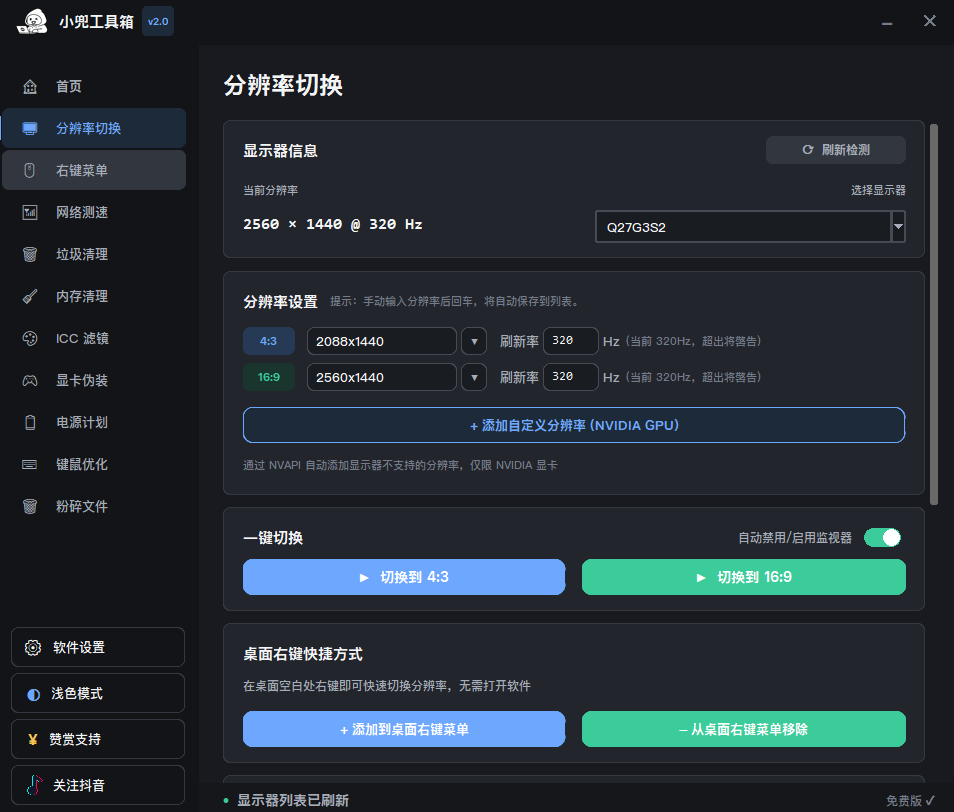Image resolution: width=954 pixels, height=812 pixels.
Task: Minimize the 小兜工具箱 window
Action: tap(887, 23)
